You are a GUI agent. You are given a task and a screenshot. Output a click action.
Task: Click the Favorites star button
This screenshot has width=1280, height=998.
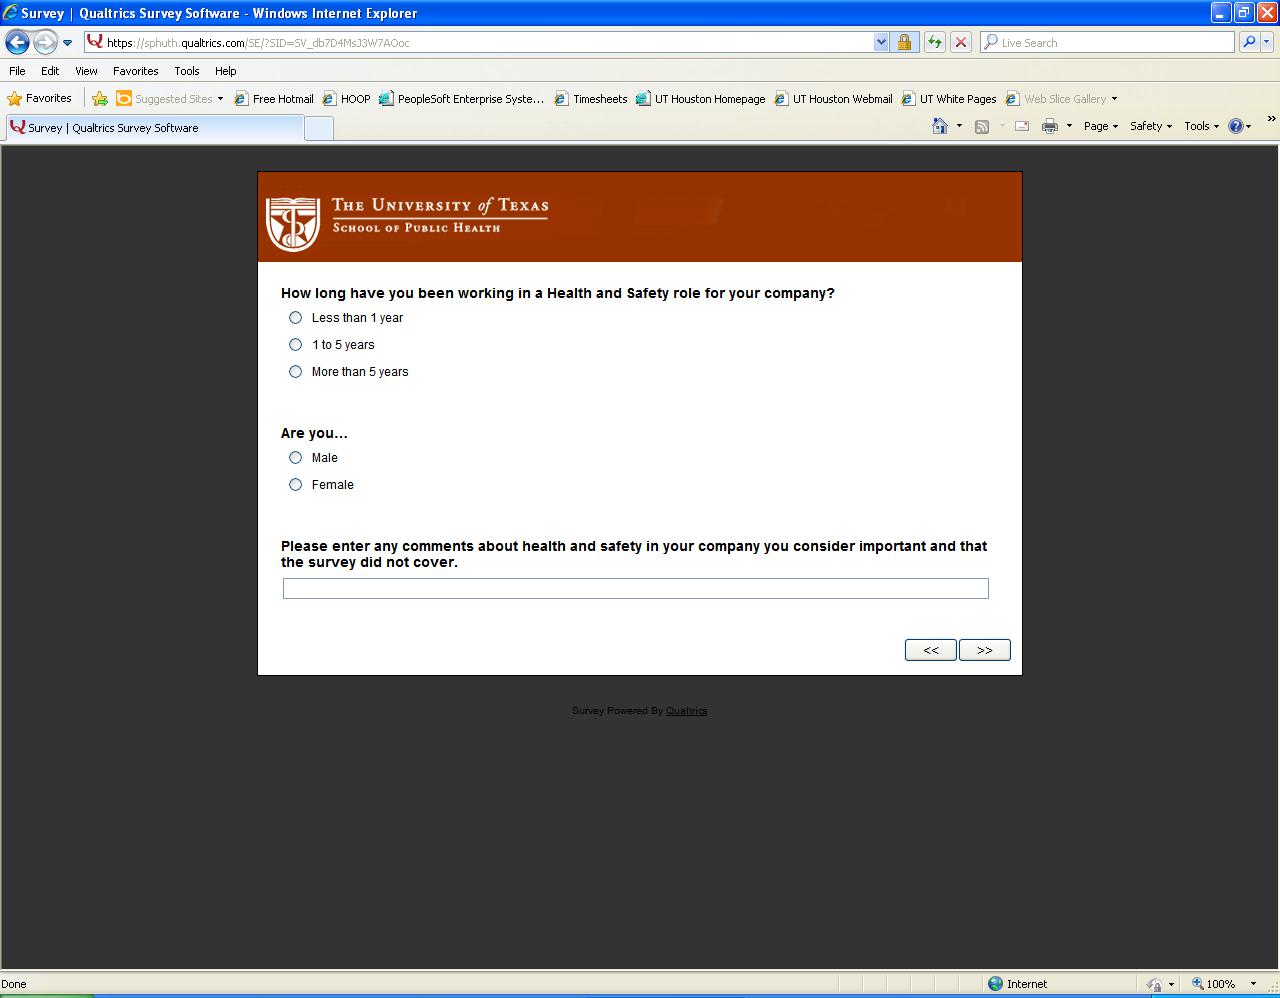(x=40, y=98)
